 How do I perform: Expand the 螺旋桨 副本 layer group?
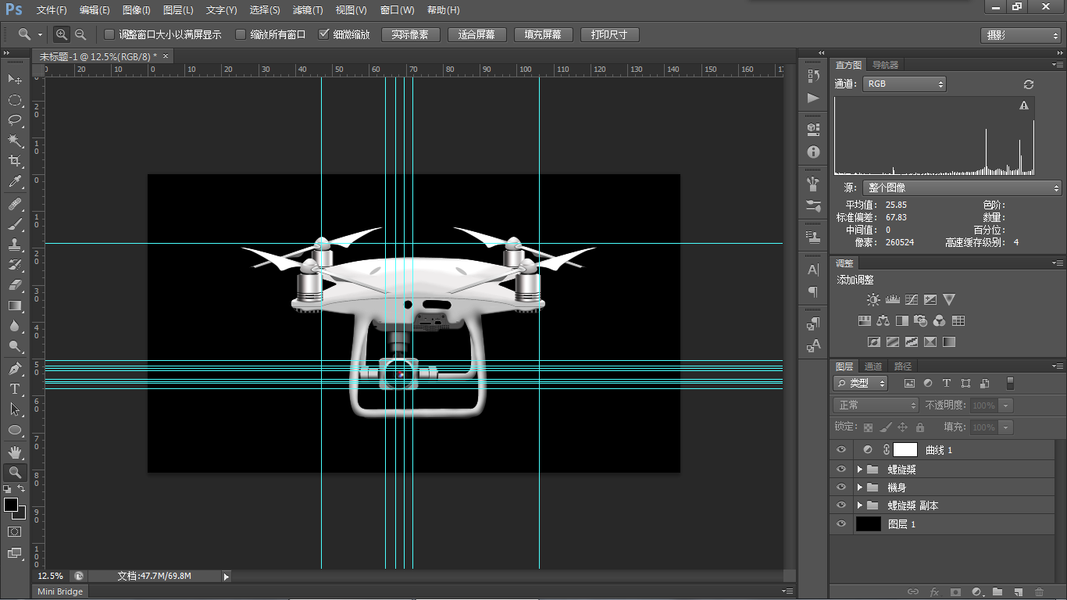pos(859,505)
